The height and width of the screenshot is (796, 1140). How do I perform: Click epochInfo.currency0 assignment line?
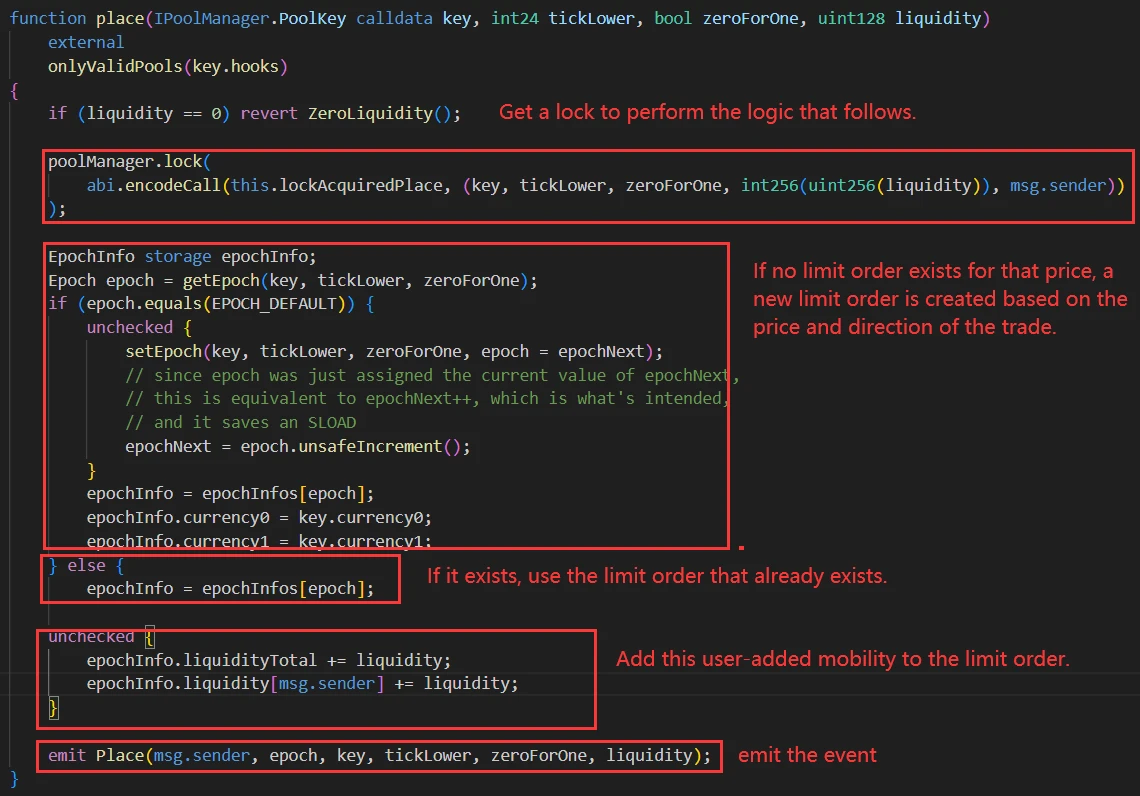click(258, 517)
